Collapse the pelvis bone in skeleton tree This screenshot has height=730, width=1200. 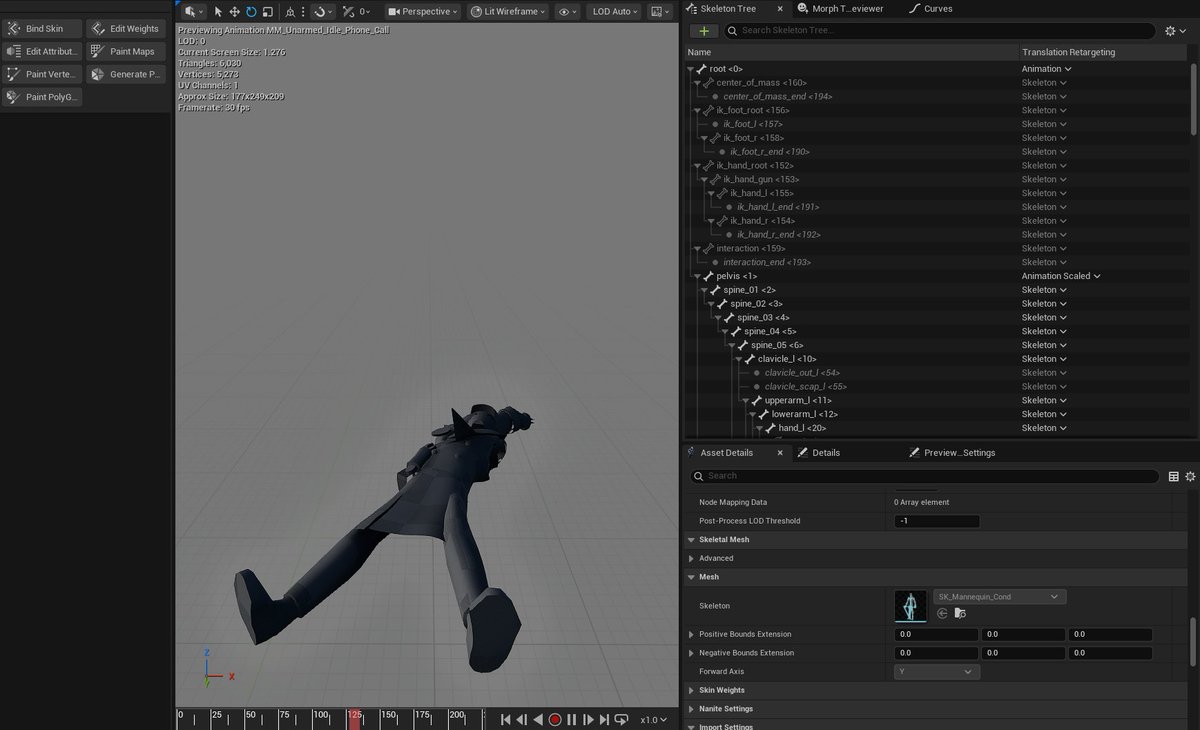click(698, 276)
